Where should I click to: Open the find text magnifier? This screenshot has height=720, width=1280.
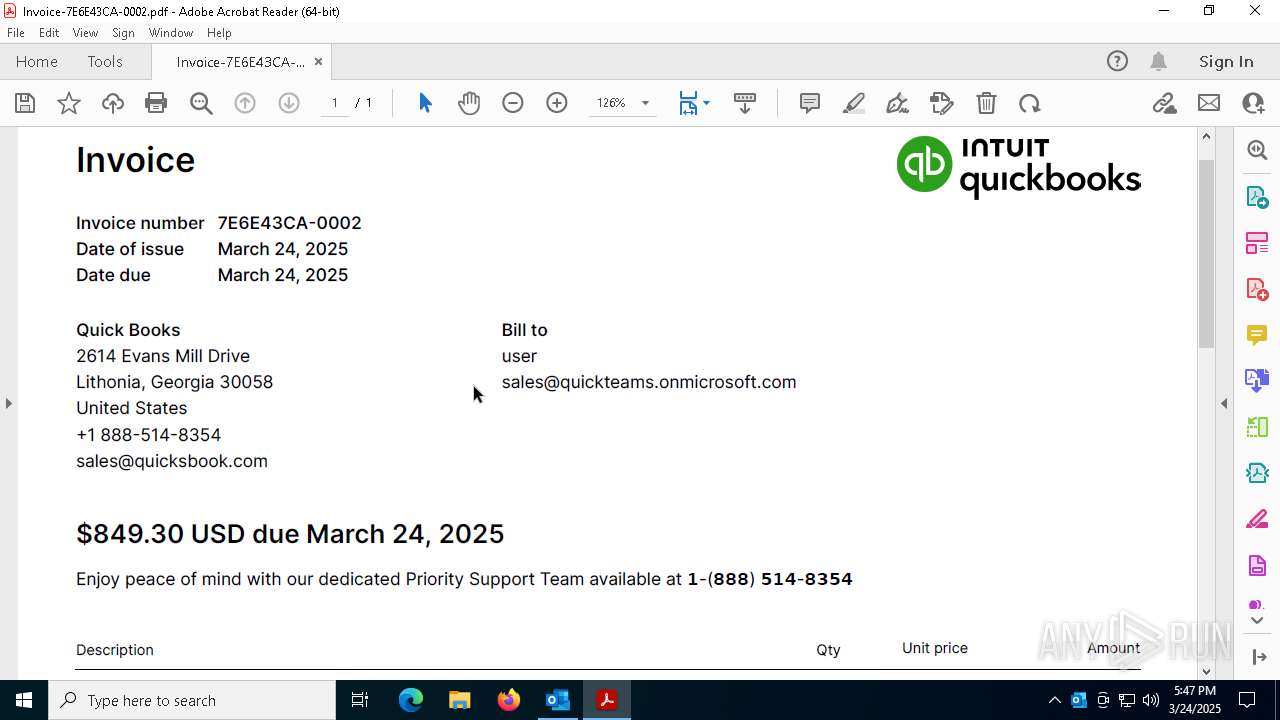click(201, 103)
